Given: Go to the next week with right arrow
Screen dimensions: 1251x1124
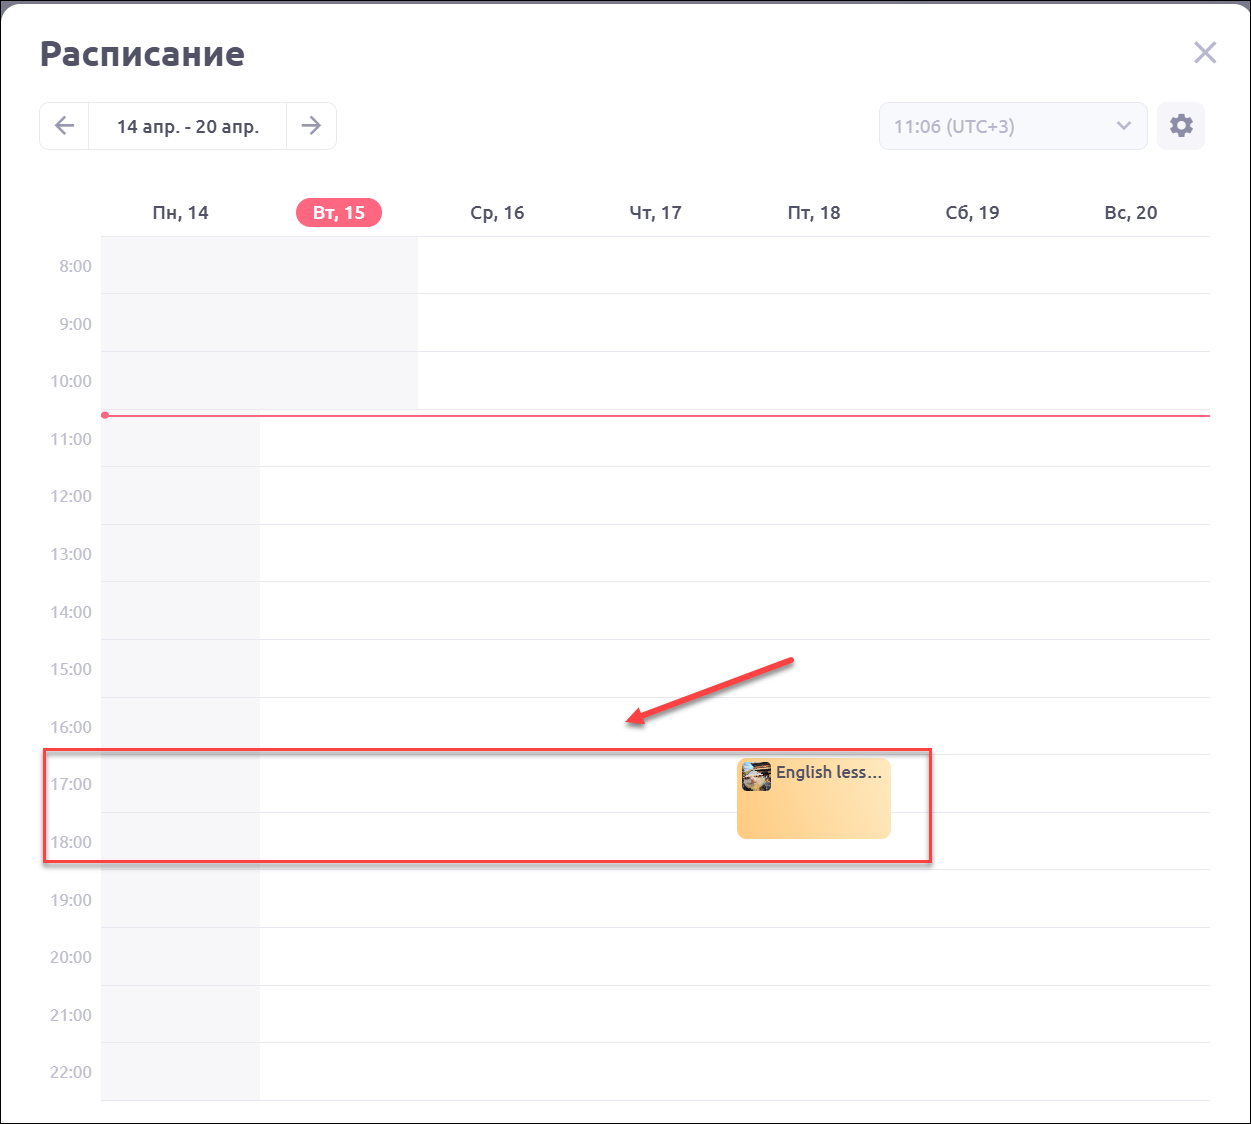Looking at the screenshot, I should coord(311,126).
